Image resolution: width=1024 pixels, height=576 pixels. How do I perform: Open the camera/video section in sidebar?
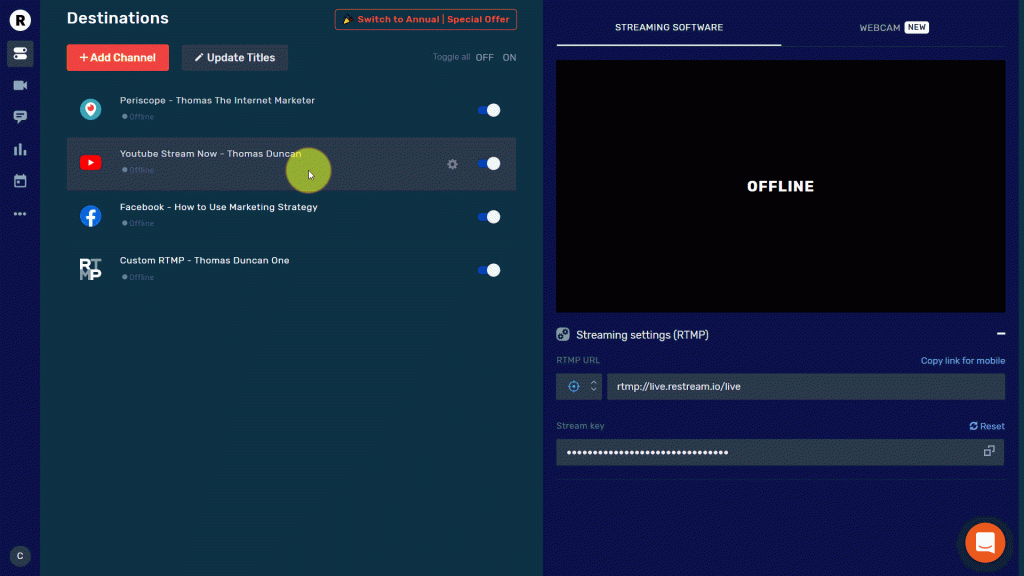pyautogui.click(x=20, y=86)
